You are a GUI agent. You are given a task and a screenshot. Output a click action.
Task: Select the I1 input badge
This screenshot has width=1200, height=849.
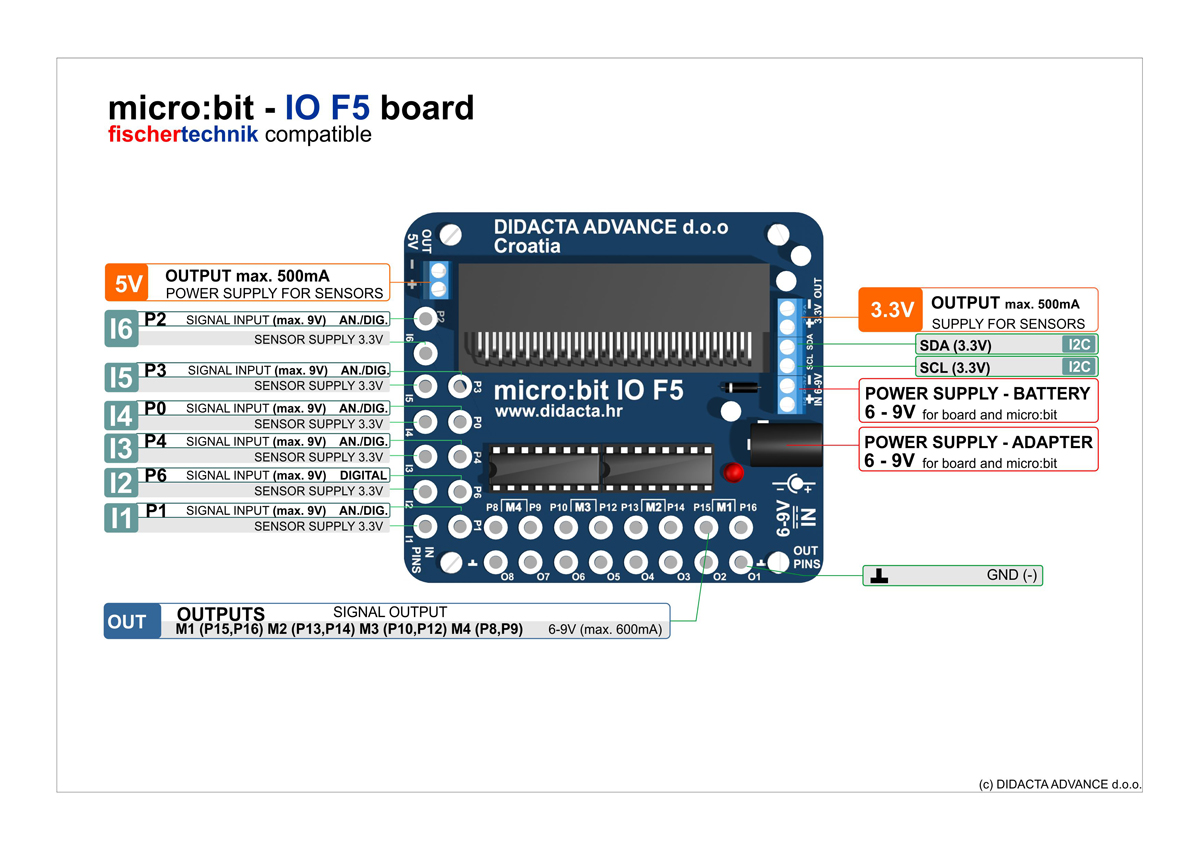(121, 518)
